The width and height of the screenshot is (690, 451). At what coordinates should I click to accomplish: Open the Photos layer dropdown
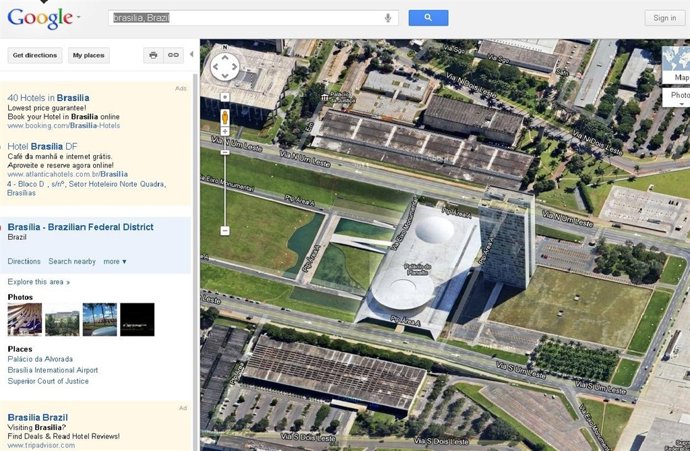tap(676, 97)
